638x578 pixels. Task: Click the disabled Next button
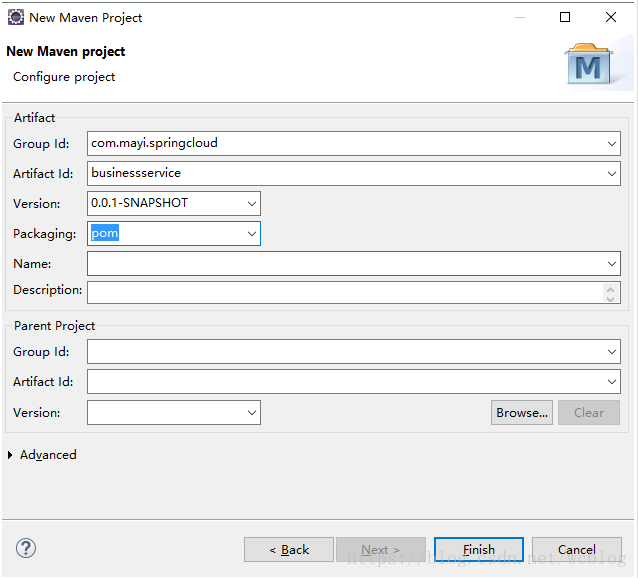[380, 550]
